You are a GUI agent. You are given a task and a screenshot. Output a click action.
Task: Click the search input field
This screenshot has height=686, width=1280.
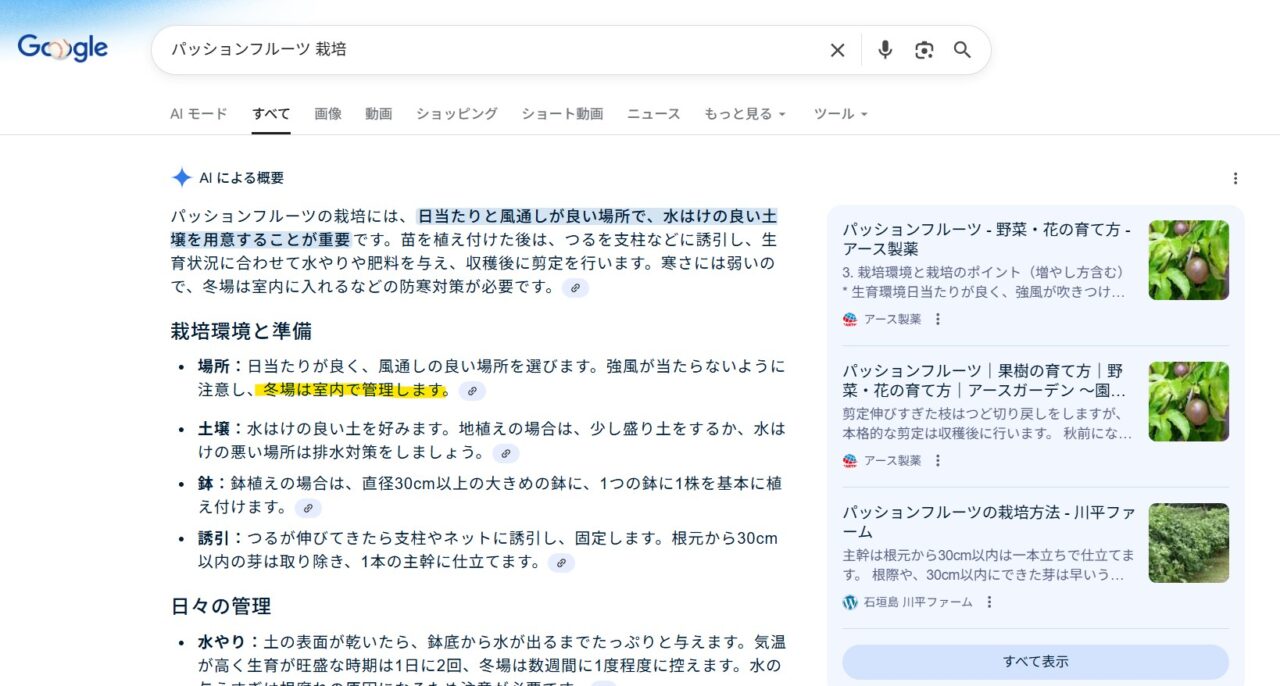pos(490,50)
